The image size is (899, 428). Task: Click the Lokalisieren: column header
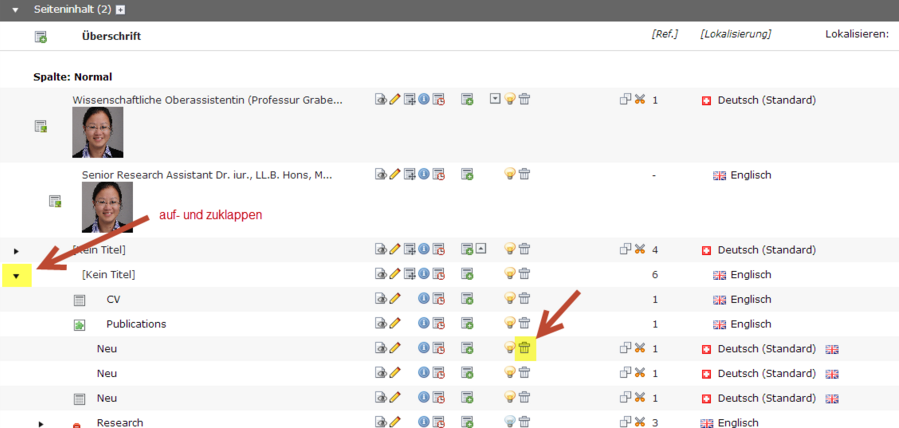(858, 34)
